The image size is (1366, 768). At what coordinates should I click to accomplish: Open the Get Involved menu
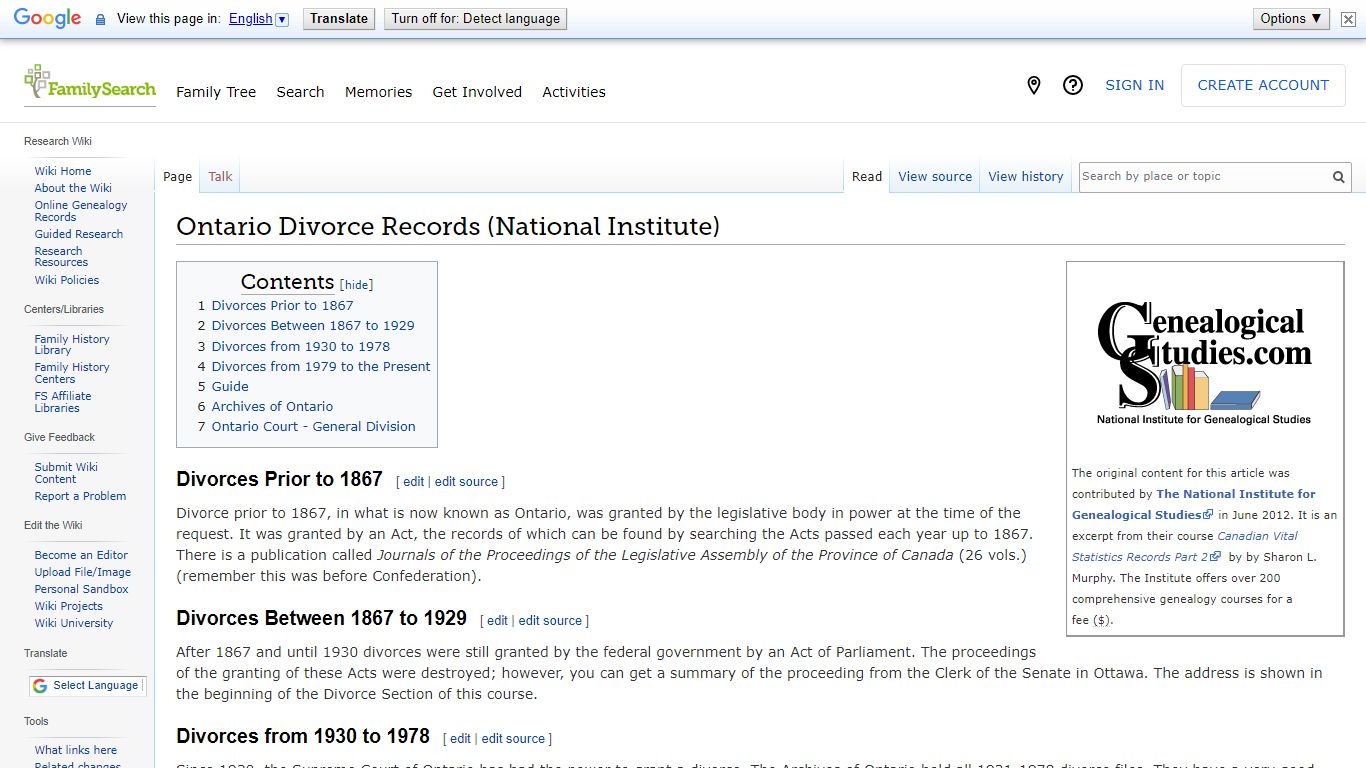pos(477,92)
